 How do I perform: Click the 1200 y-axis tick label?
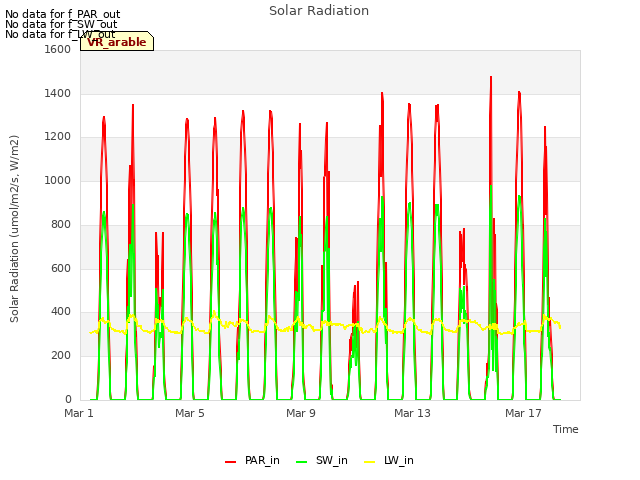coord(58,137)
